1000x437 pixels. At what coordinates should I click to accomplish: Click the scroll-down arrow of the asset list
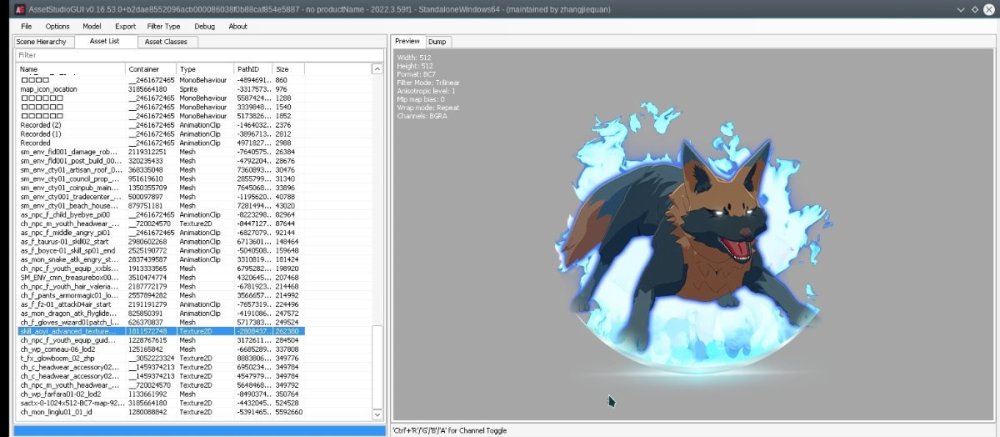click(x=377, y=414)
